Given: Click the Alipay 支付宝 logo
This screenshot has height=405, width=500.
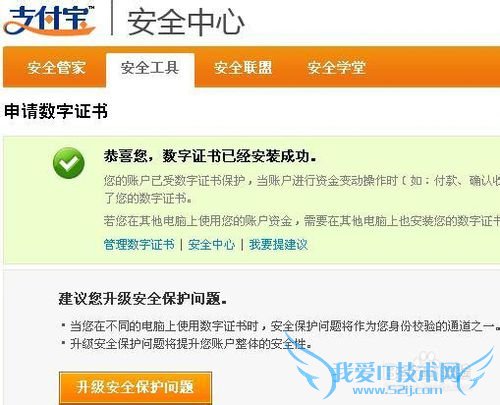Looking at the screenshot, I should [x=49, y=19].
